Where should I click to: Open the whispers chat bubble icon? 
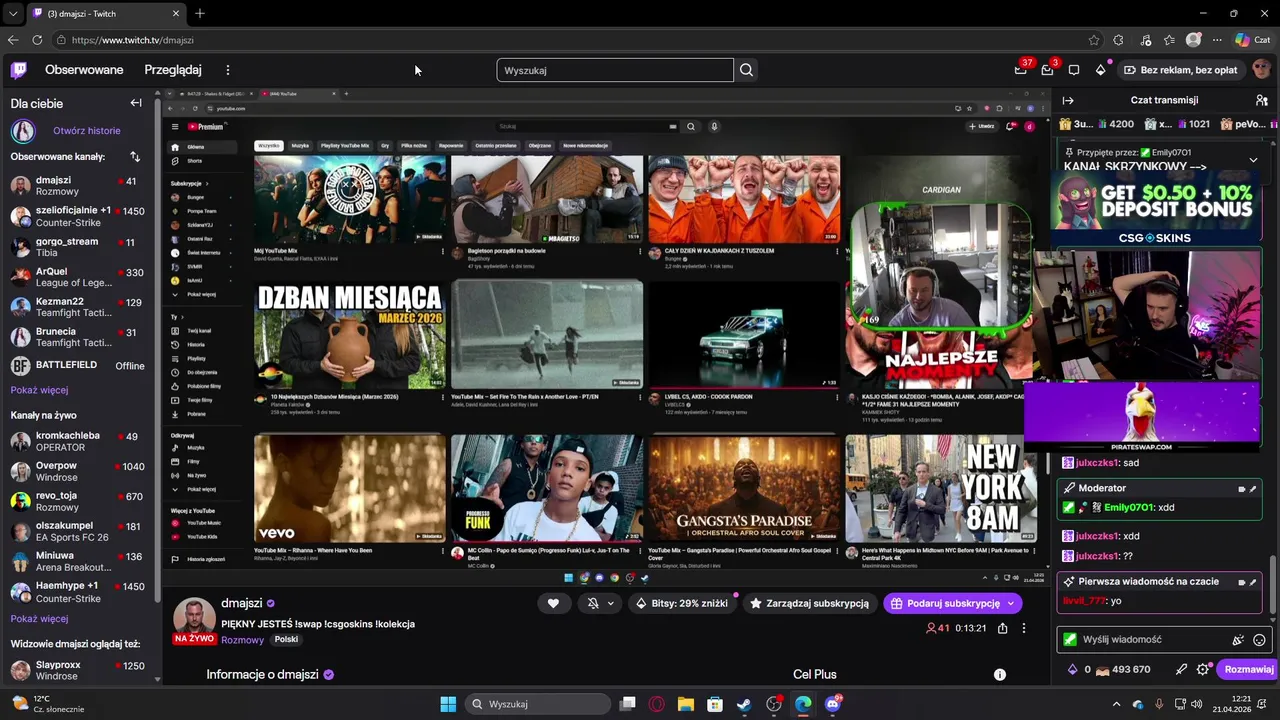pyautogui.click(x=1074, y=70)
